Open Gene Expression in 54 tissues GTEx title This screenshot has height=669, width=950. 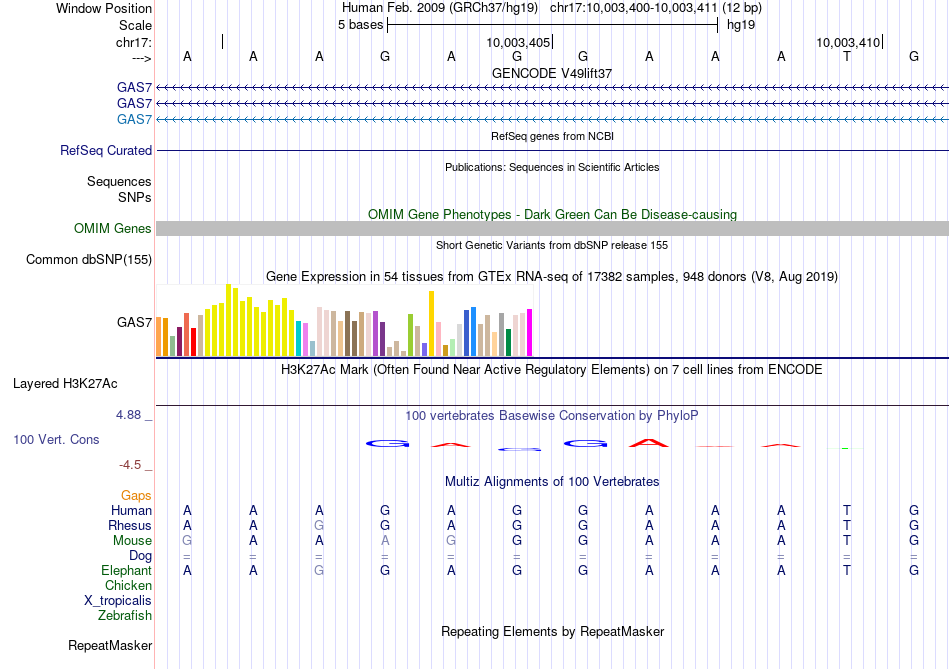coord(552,277)
